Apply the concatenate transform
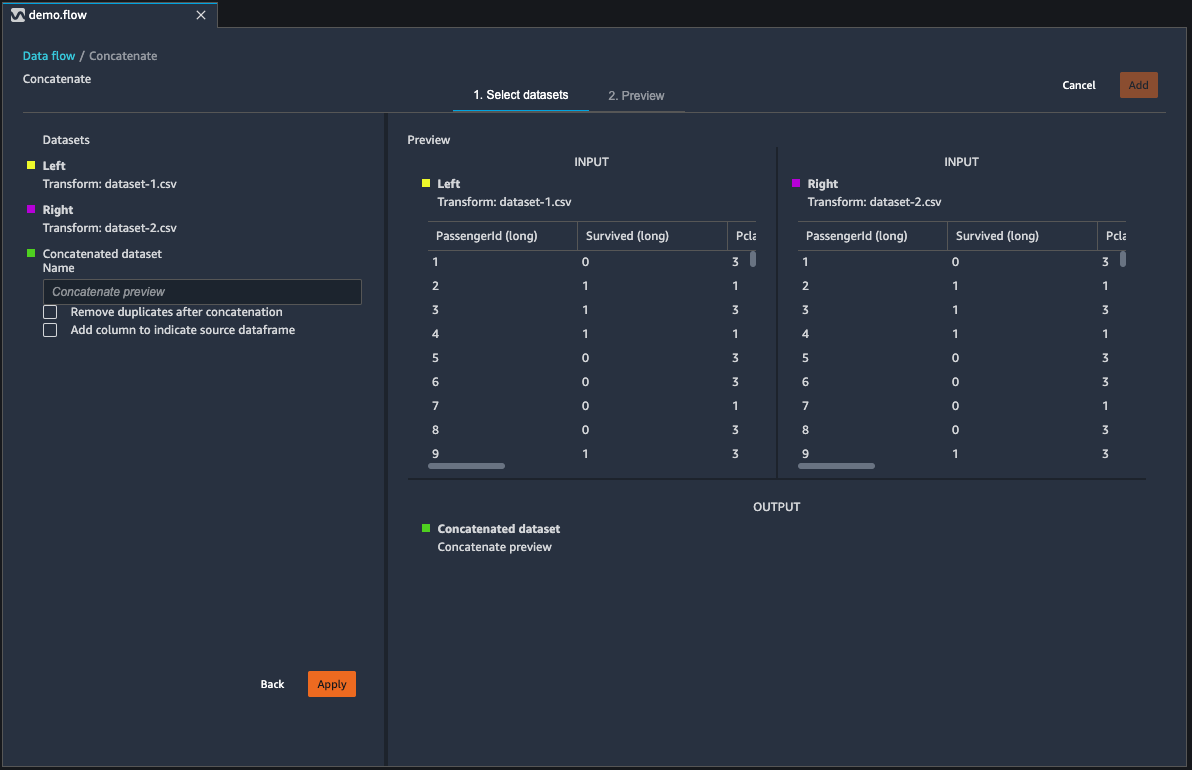 click(x=331, y=684)
